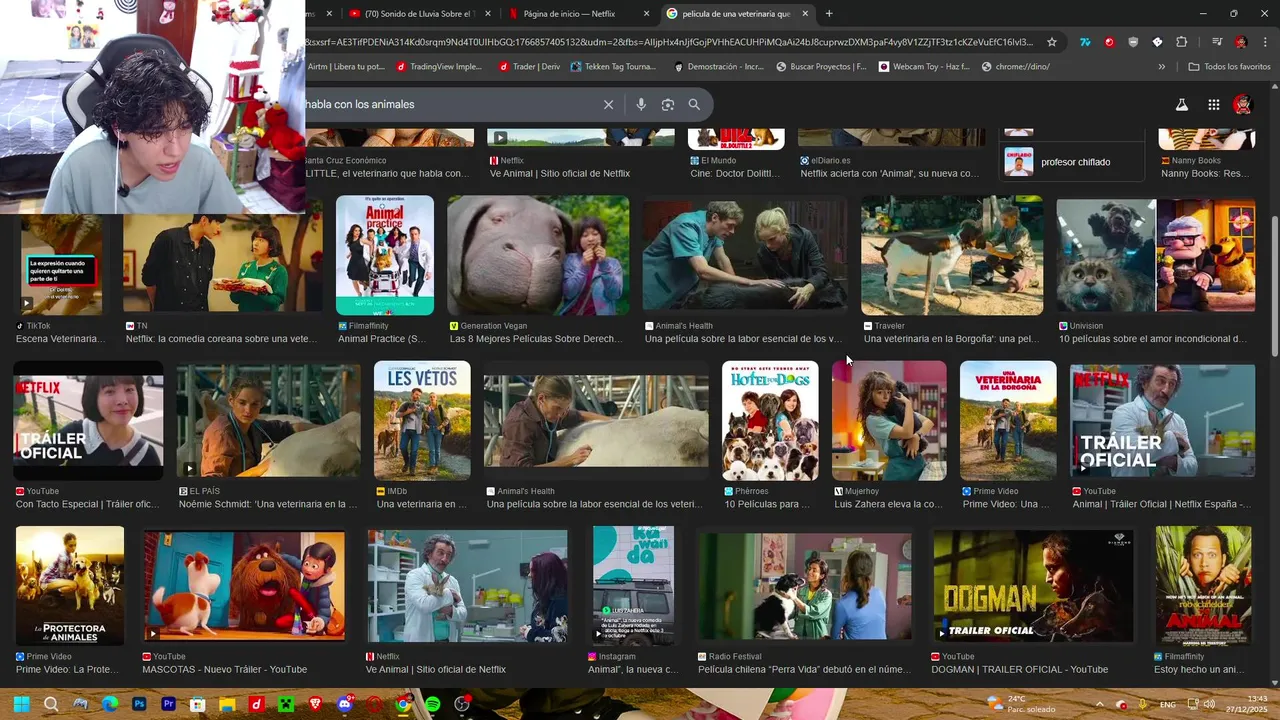Image resolution: width=1280 pixels, height=720 pixels.
Task: Open the volume control in system tray
Action: click(1211, 704)
